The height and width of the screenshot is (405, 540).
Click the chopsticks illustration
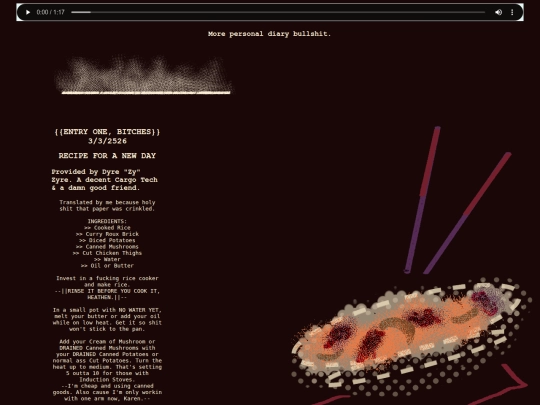pos(457,200)
